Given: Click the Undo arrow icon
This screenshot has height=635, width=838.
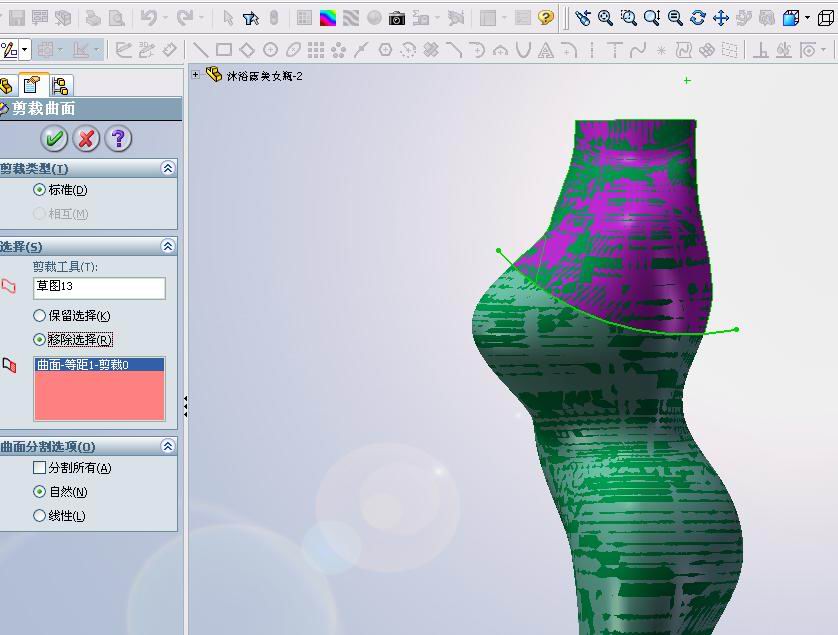Looking at the screenshot, I should click(x=149, y=18).
